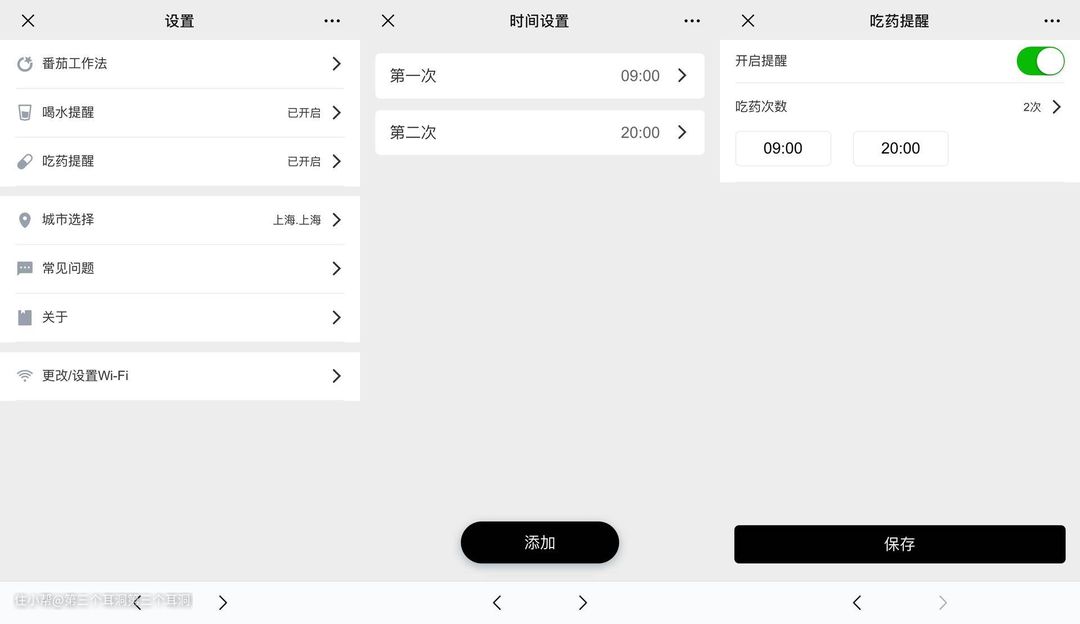1080x624 pixels.
Task: Open the 第二次 time row chevron
Action: (x=682, y=132)
